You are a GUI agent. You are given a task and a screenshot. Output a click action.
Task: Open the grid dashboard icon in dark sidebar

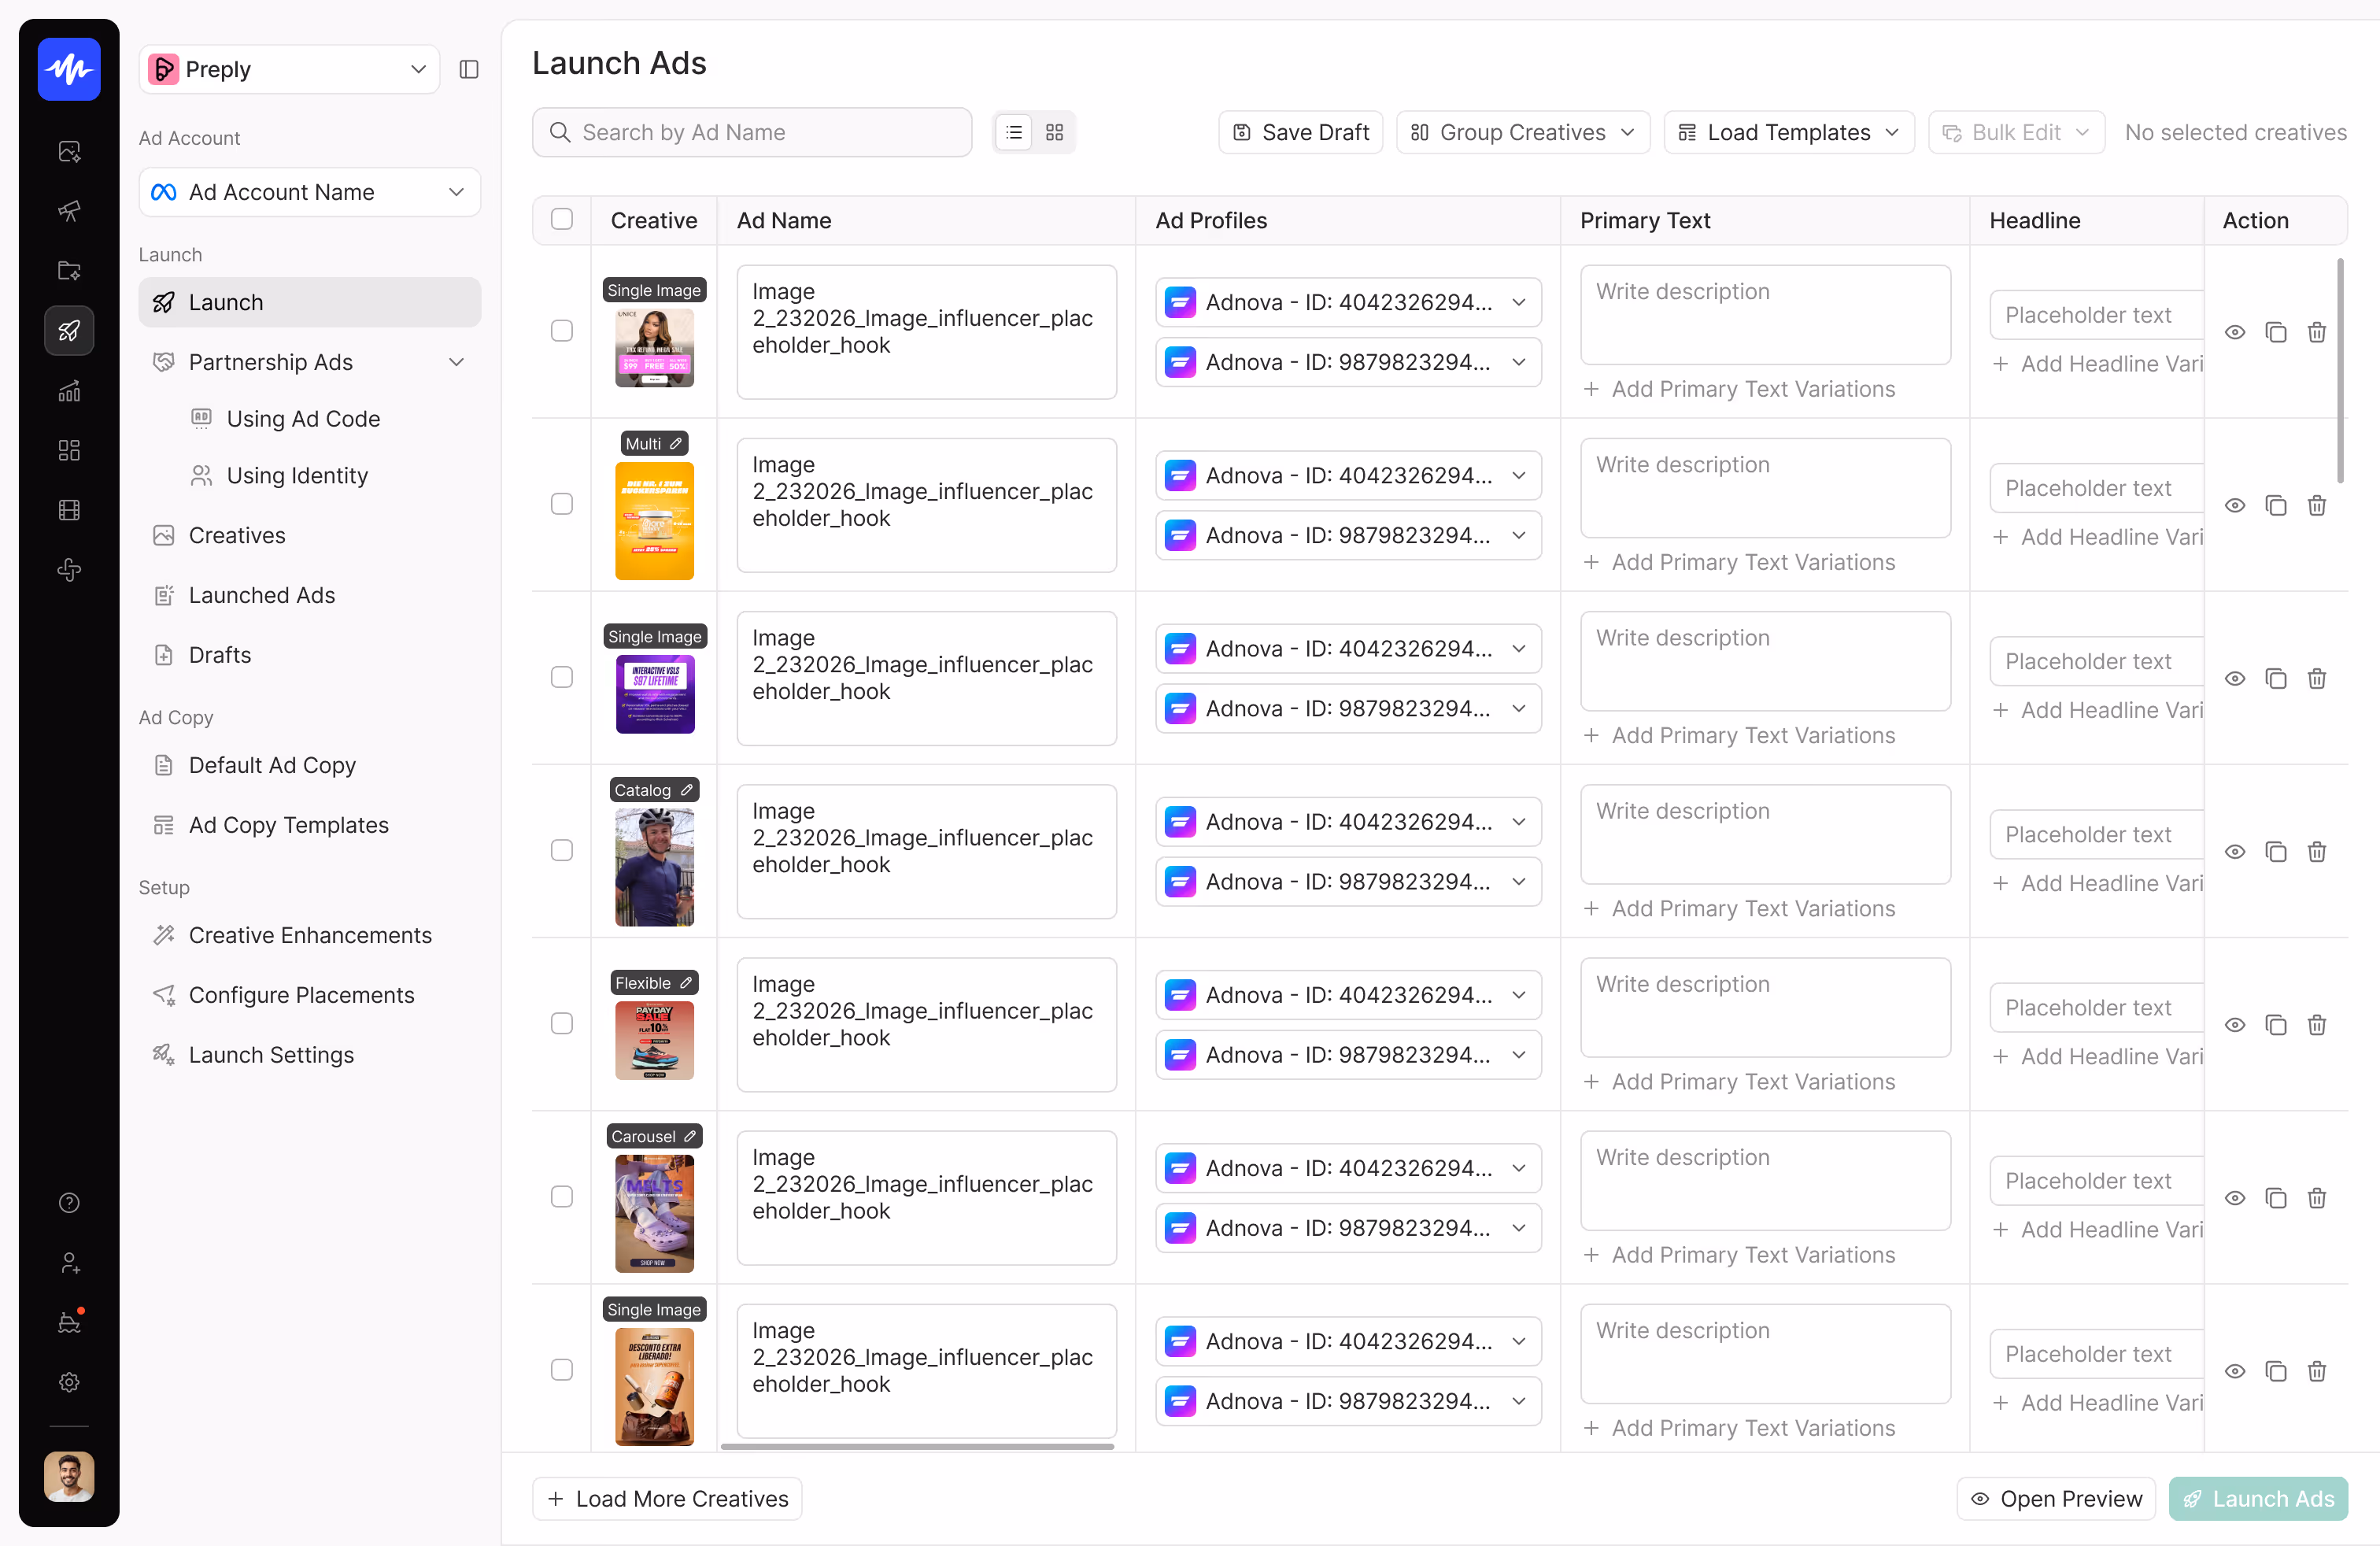coord(69,450)
